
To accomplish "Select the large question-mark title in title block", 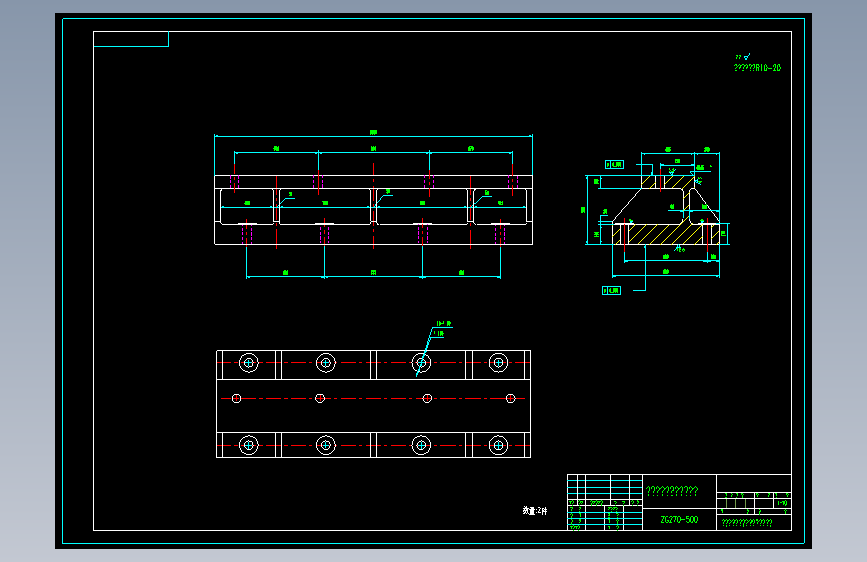I will click(x=672, y=490).
